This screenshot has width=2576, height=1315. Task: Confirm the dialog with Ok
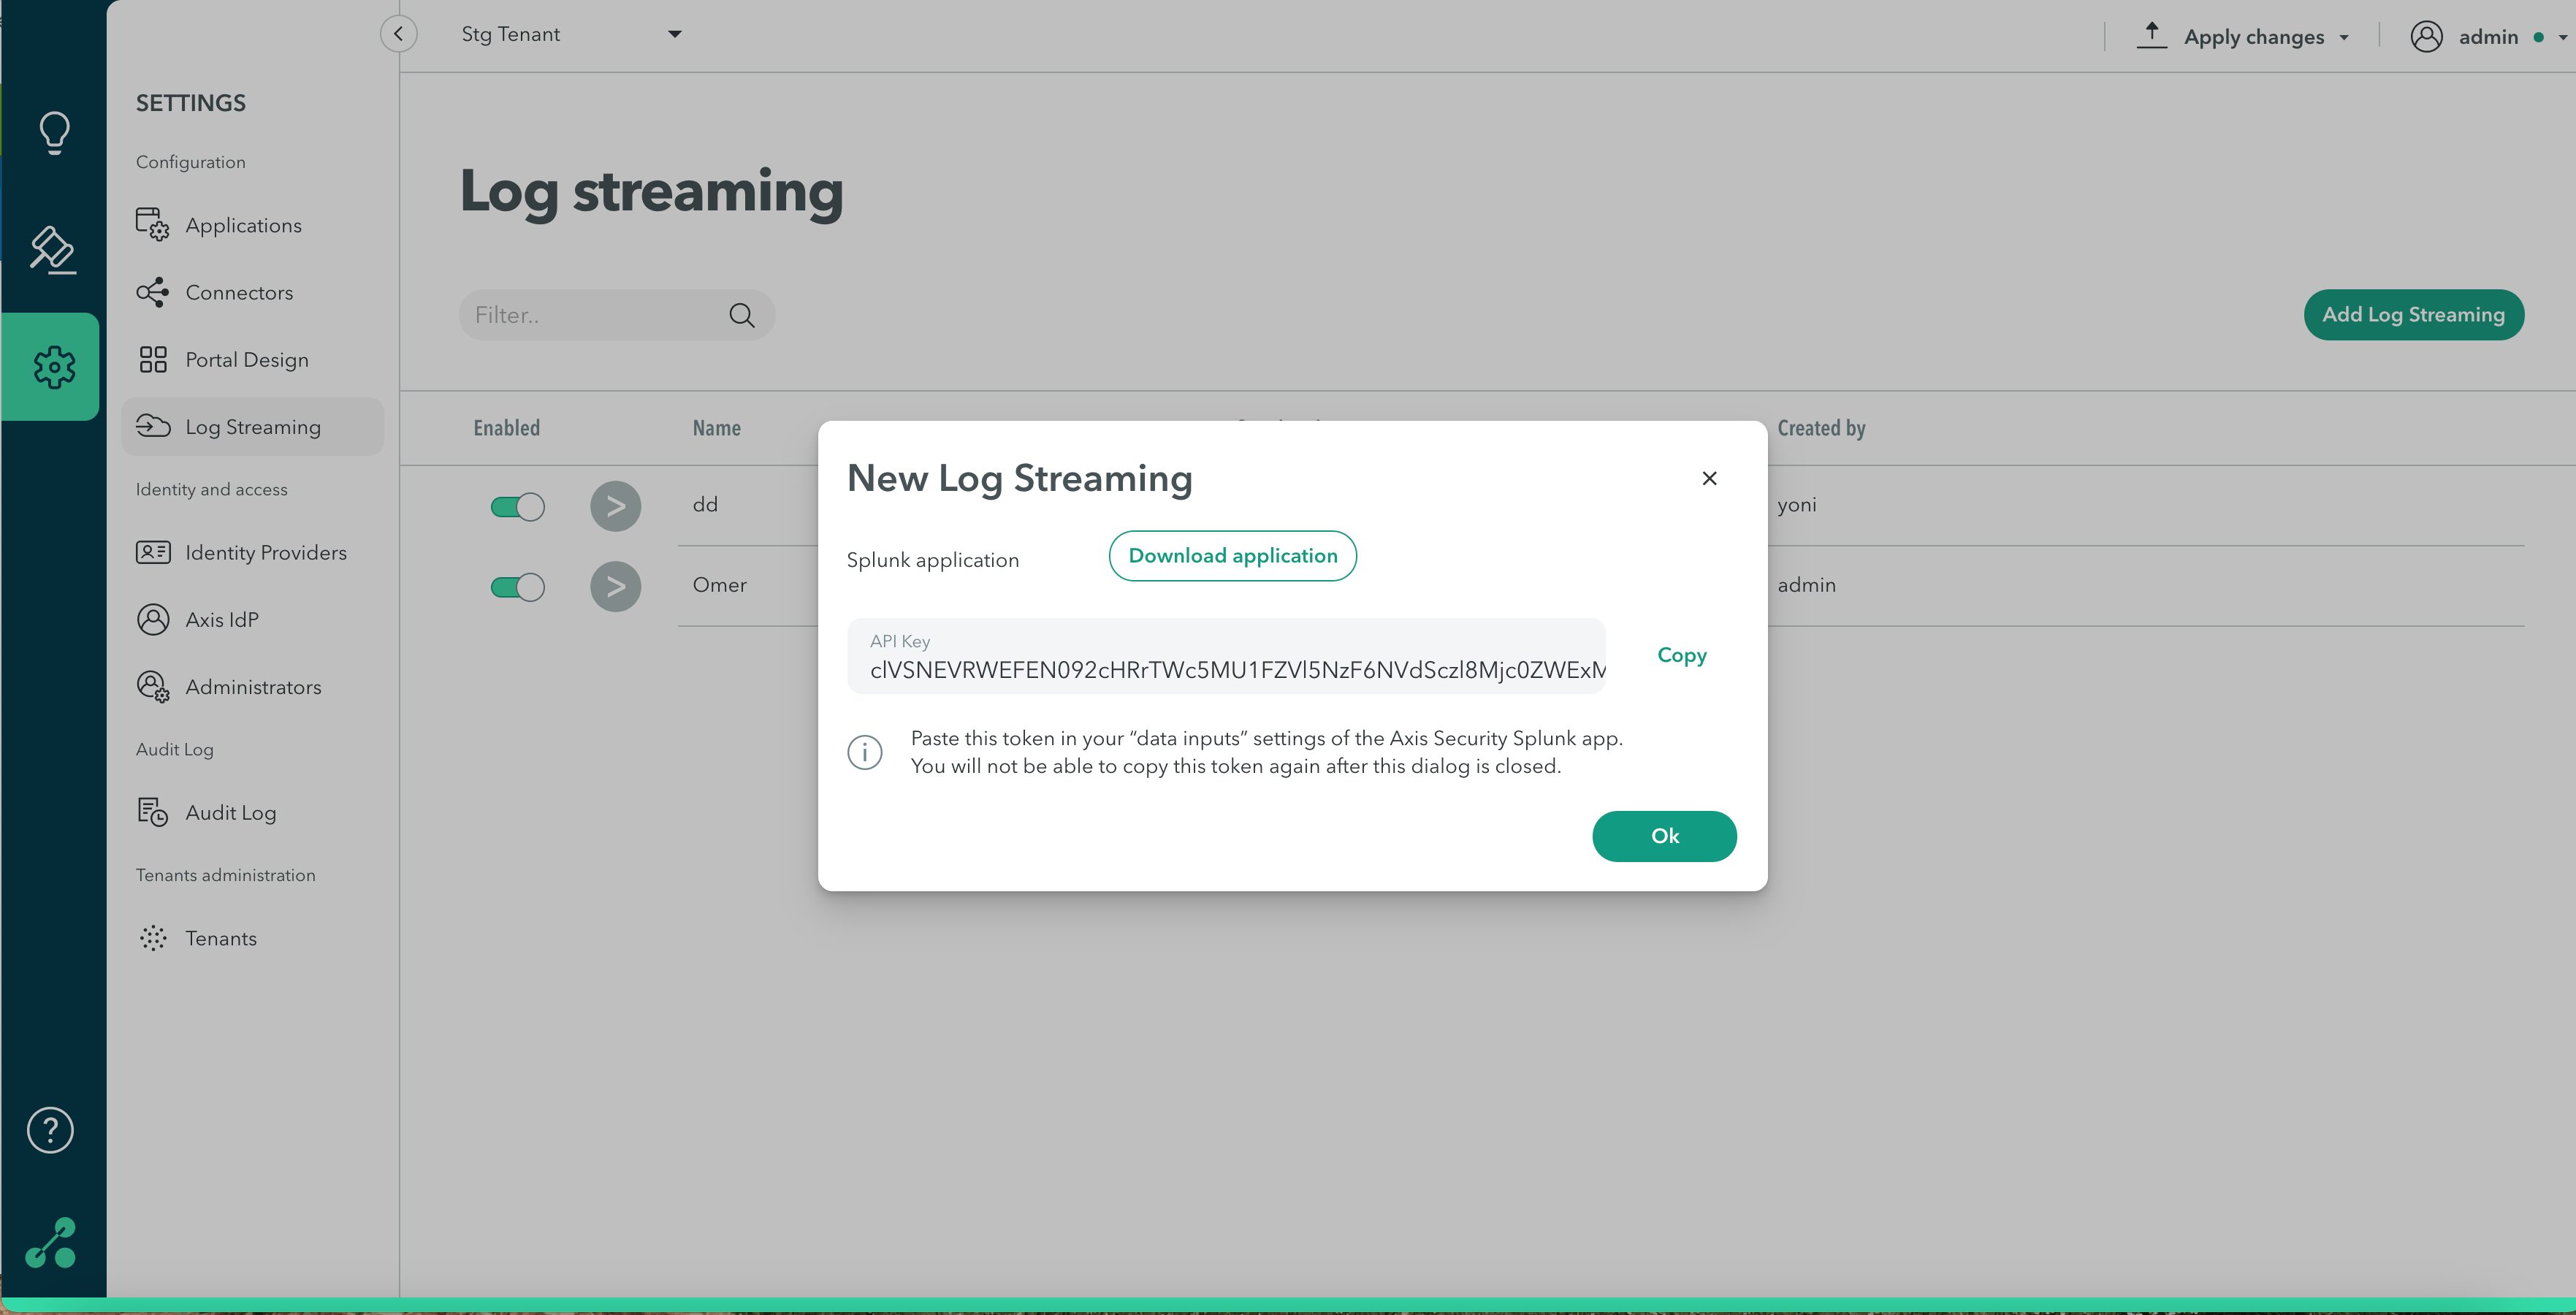(x=1664, y=835)
